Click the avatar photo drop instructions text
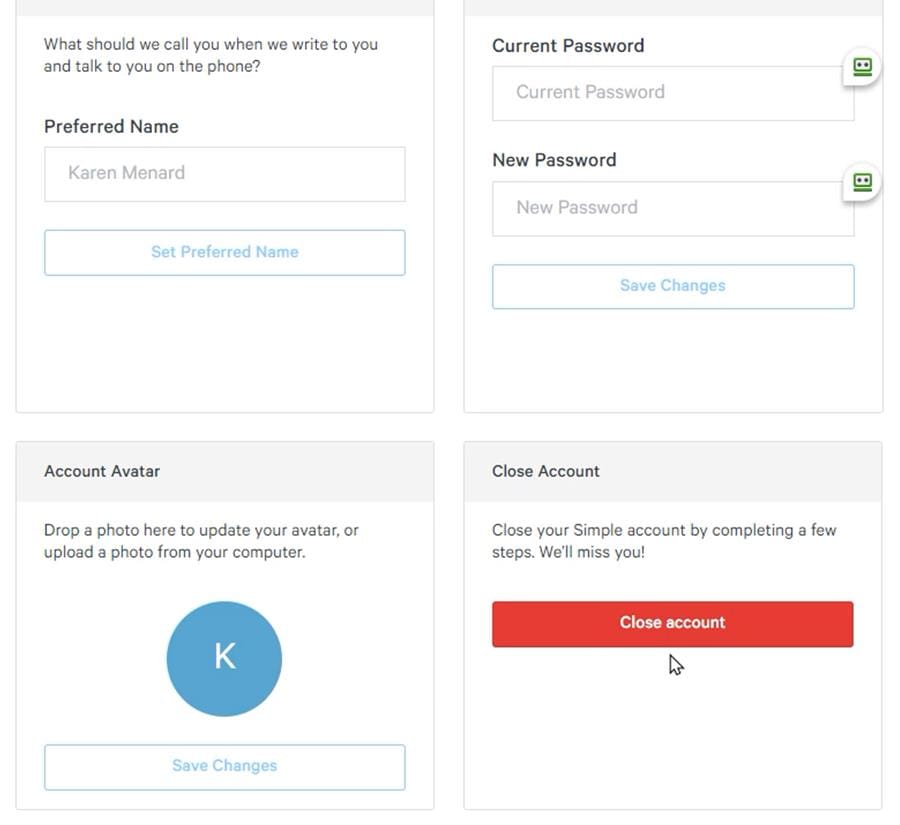Screen dimensions: 900x825 click(201, 540)
